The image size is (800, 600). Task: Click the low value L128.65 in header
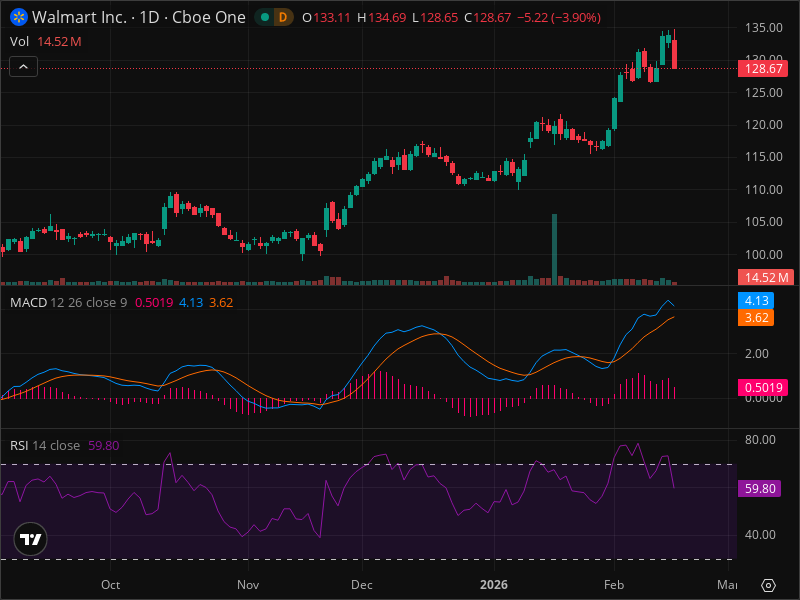click(x=435, y=17)
